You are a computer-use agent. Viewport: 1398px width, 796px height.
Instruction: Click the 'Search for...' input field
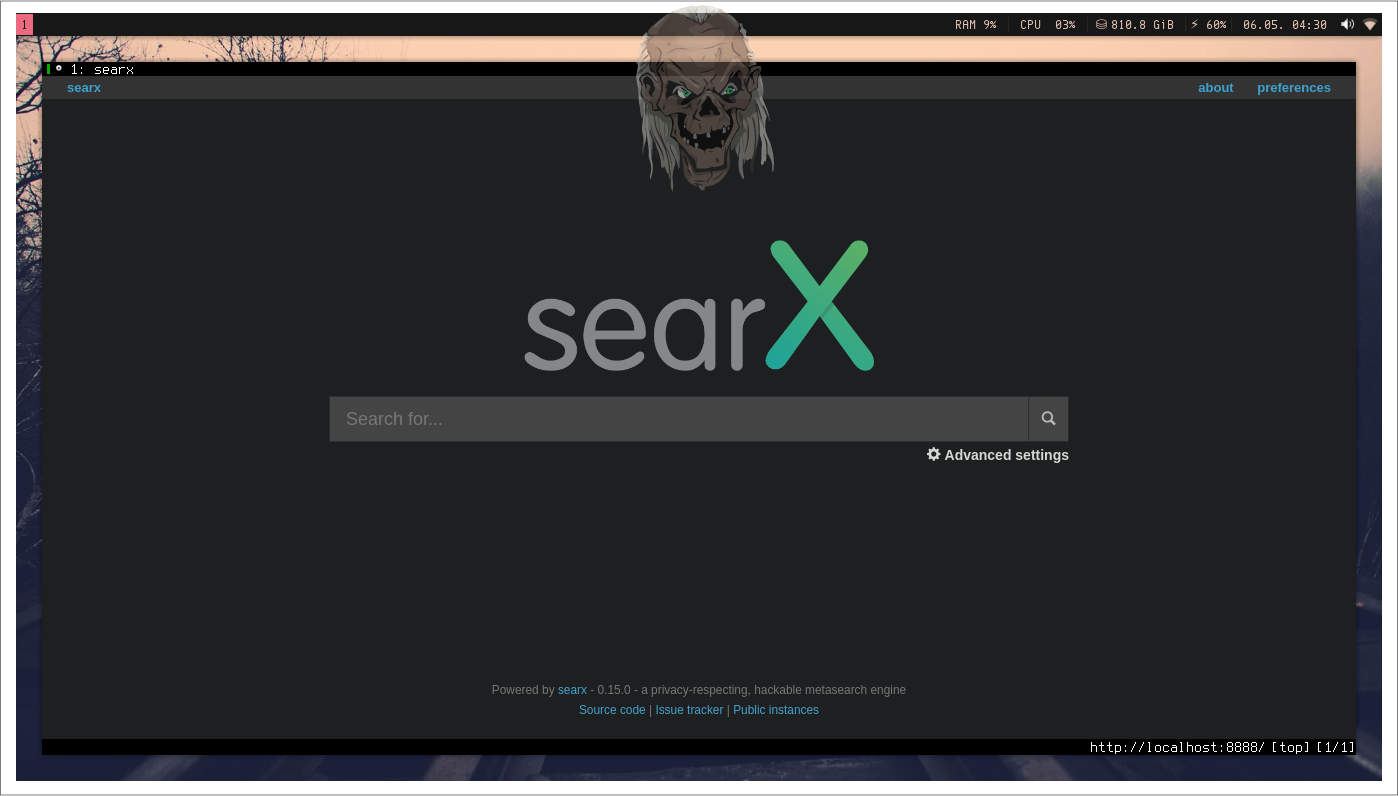[x=678, y=418]
